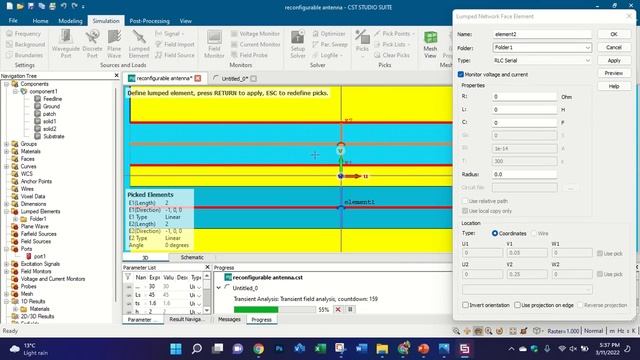Click the New project icon in quick access toolbar
640x360 pixels.
9,6
